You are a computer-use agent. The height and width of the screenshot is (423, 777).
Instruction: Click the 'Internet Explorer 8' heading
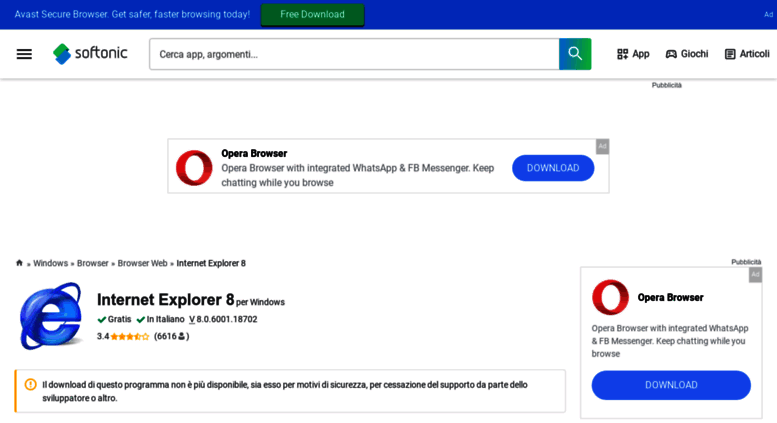166,299
